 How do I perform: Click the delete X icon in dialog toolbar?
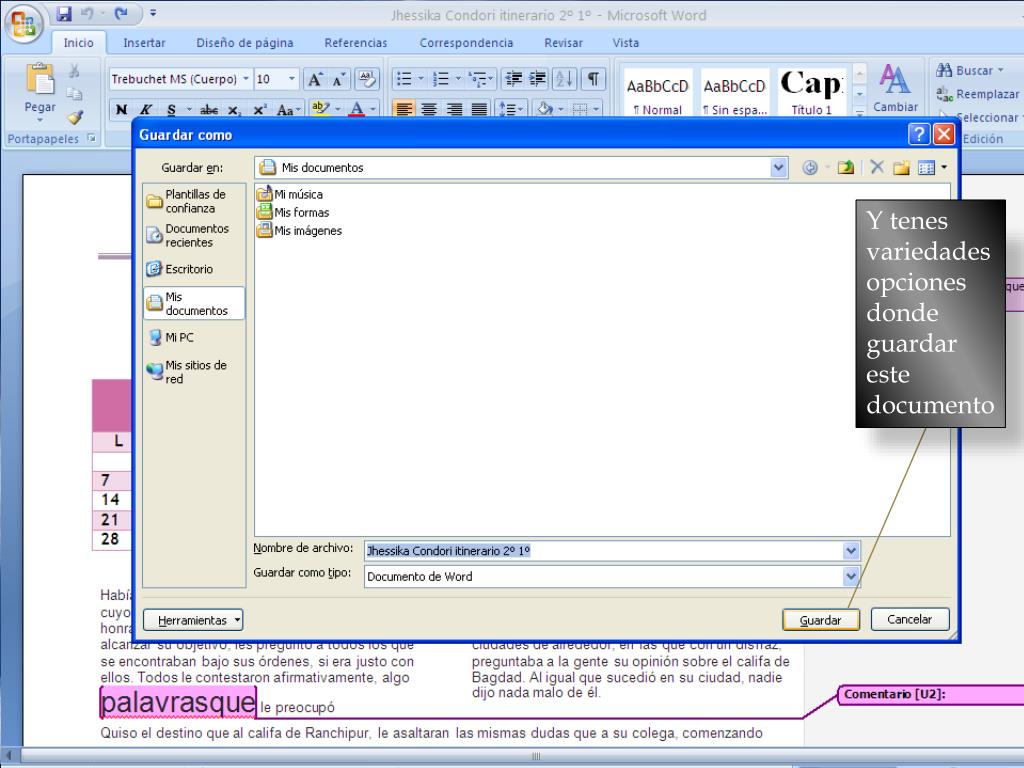click(x=877, y=167)
